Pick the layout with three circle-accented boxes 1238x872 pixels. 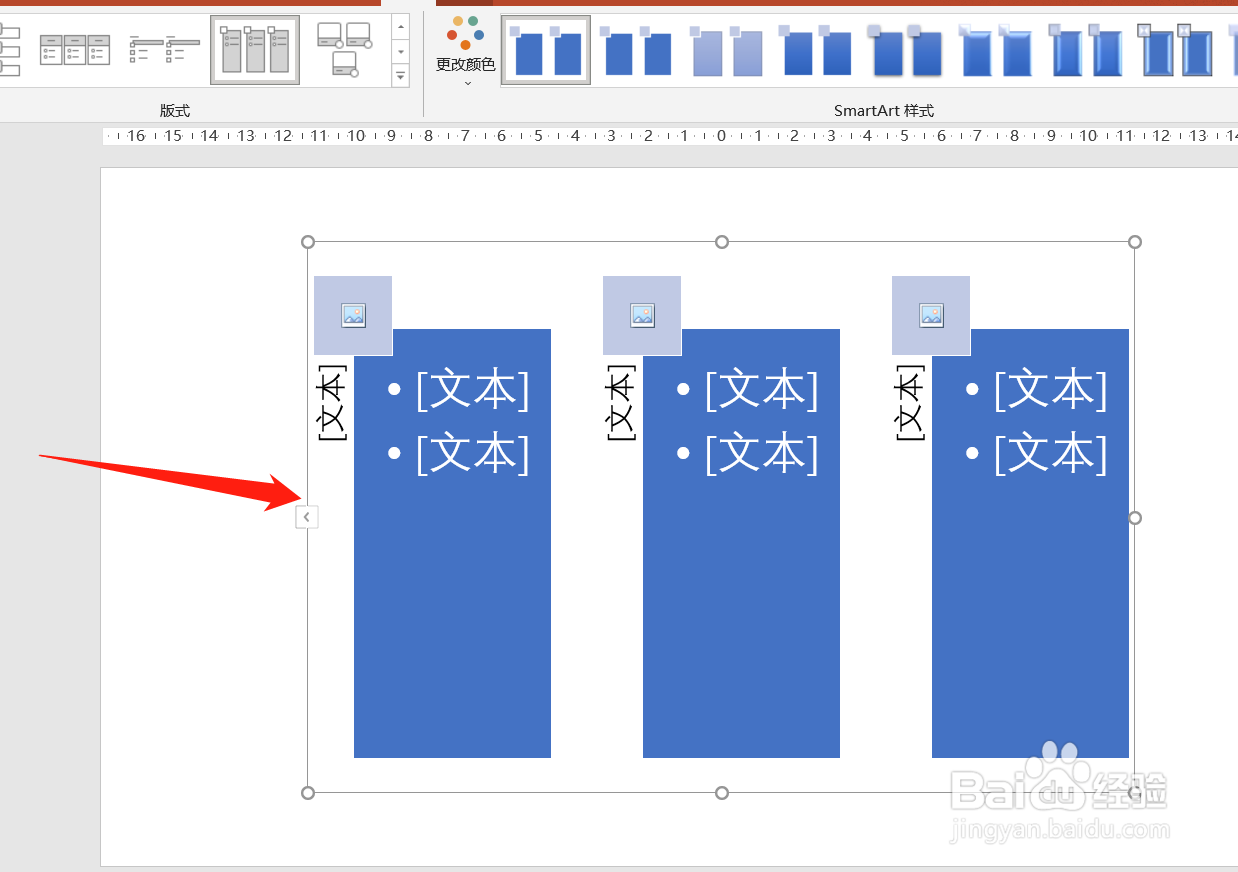coord(344,50)
